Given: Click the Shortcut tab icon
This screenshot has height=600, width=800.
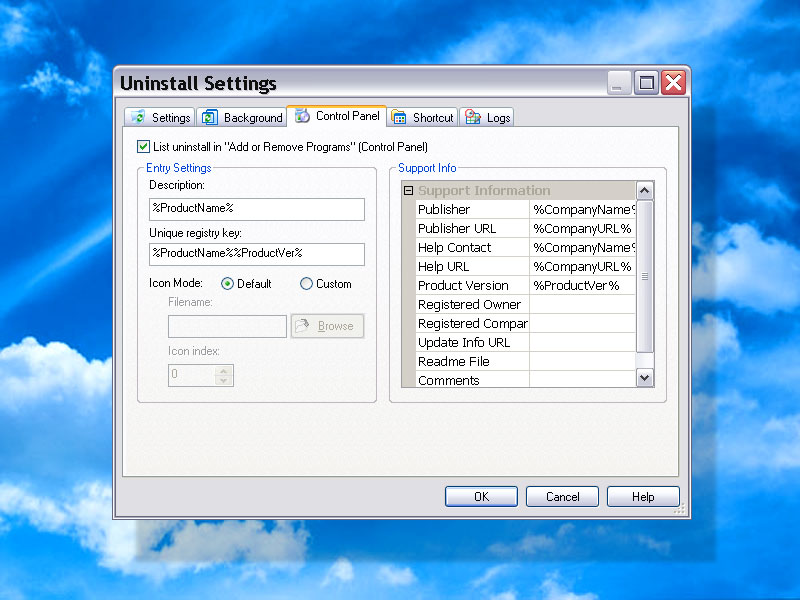Looking at the screenshot, I should click(x=399, y=117).
